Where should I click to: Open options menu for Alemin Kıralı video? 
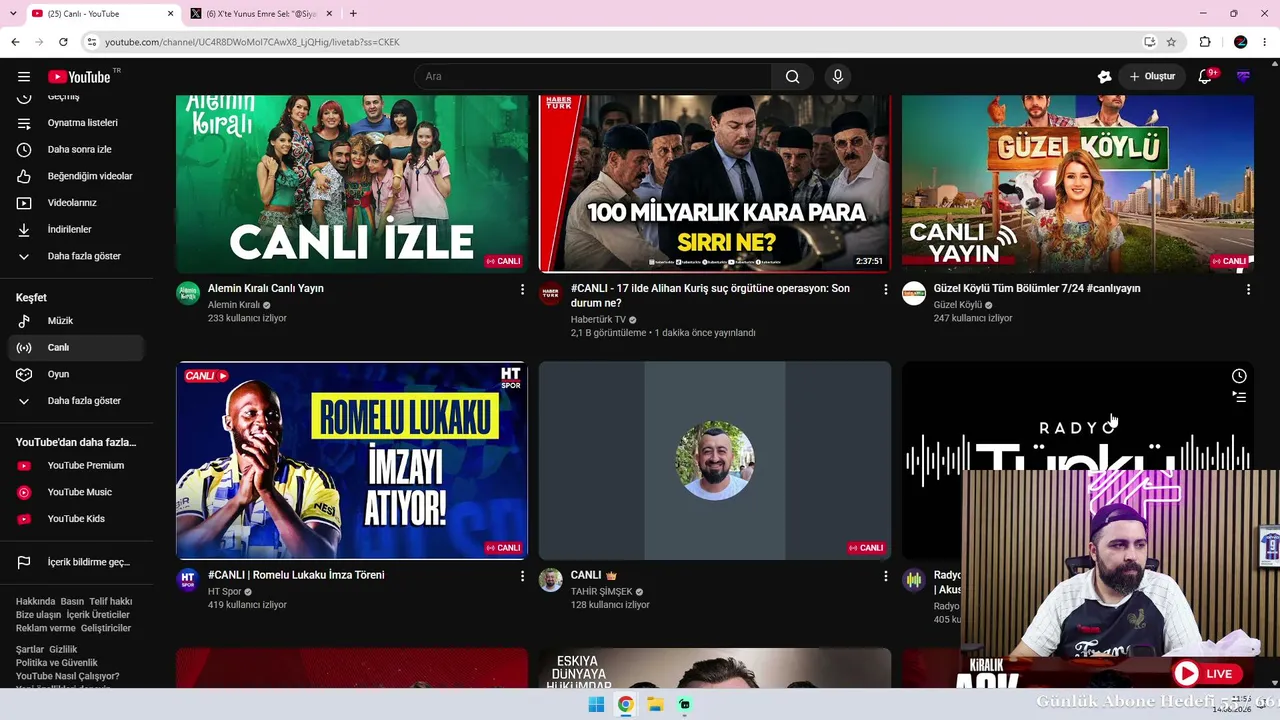tap(522, 289)
